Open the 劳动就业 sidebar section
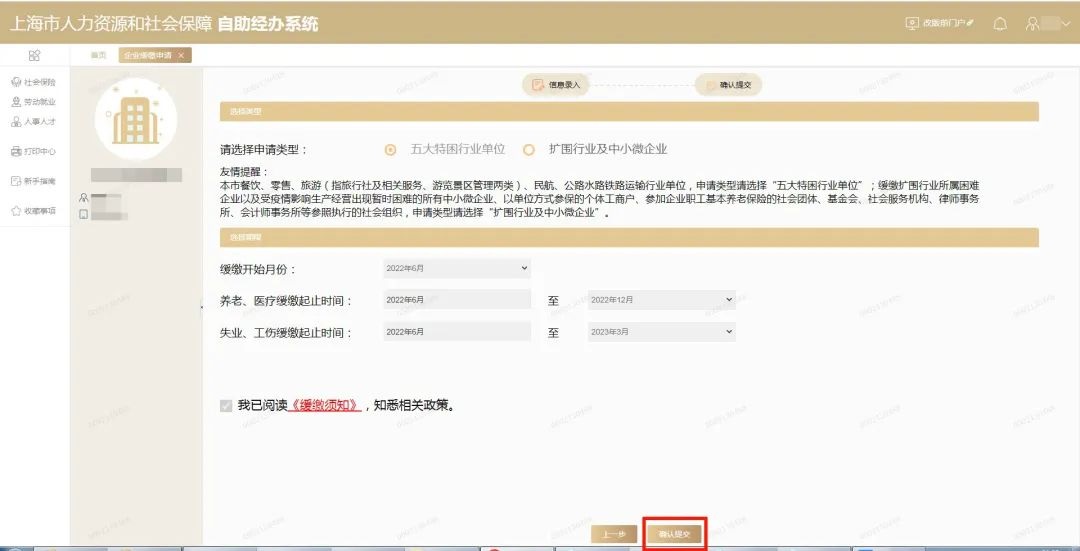The image size is (1080, 551). (34, 102)
